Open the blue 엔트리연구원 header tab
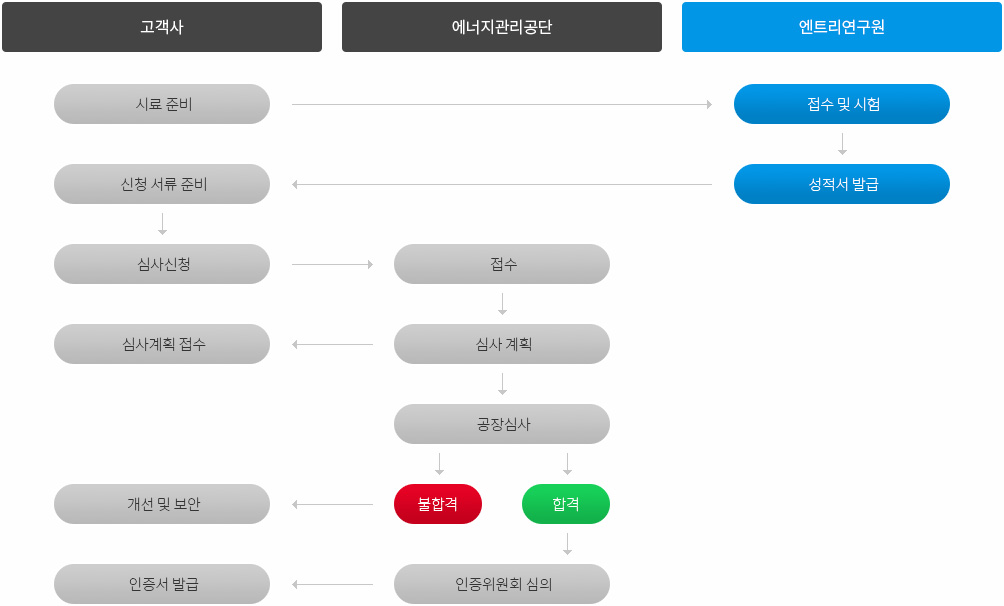Screen dimensions: 1004x606 pyautogui.click(x=842, y=27)
